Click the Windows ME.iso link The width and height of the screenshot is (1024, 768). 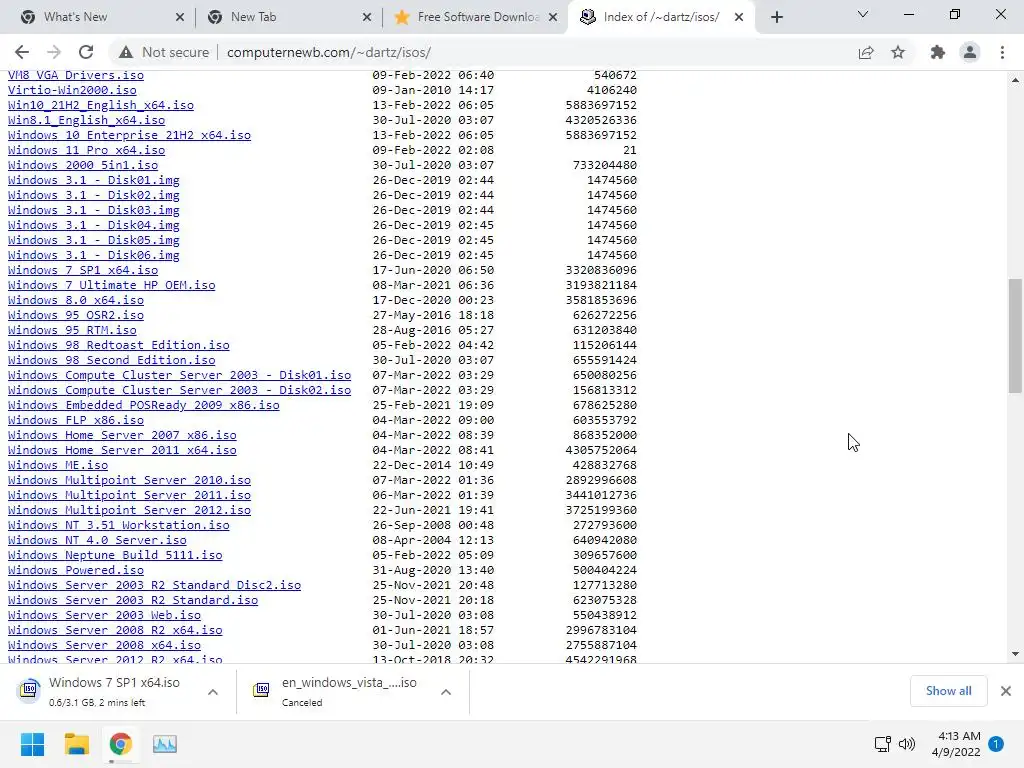[x=58, y=466]
